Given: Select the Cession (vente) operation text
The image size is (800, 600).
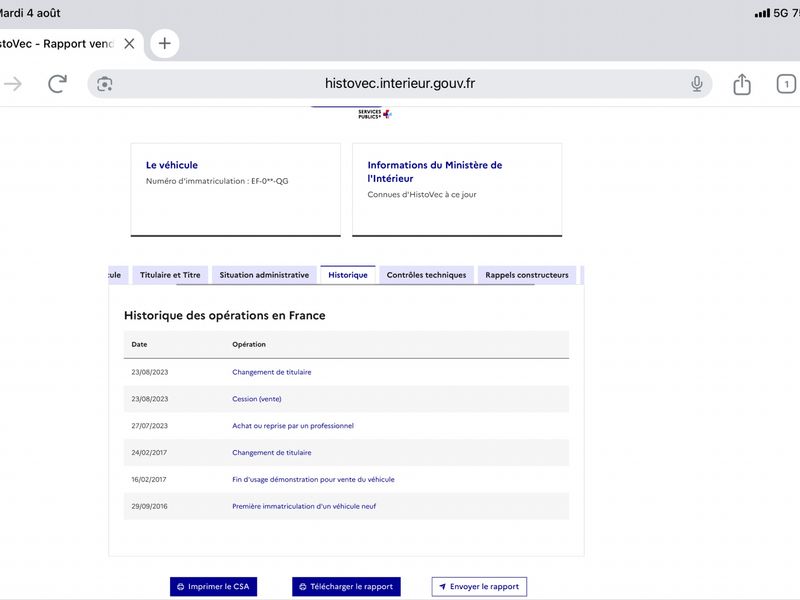Looking at the screenshot, I should [x=257, y=399].
